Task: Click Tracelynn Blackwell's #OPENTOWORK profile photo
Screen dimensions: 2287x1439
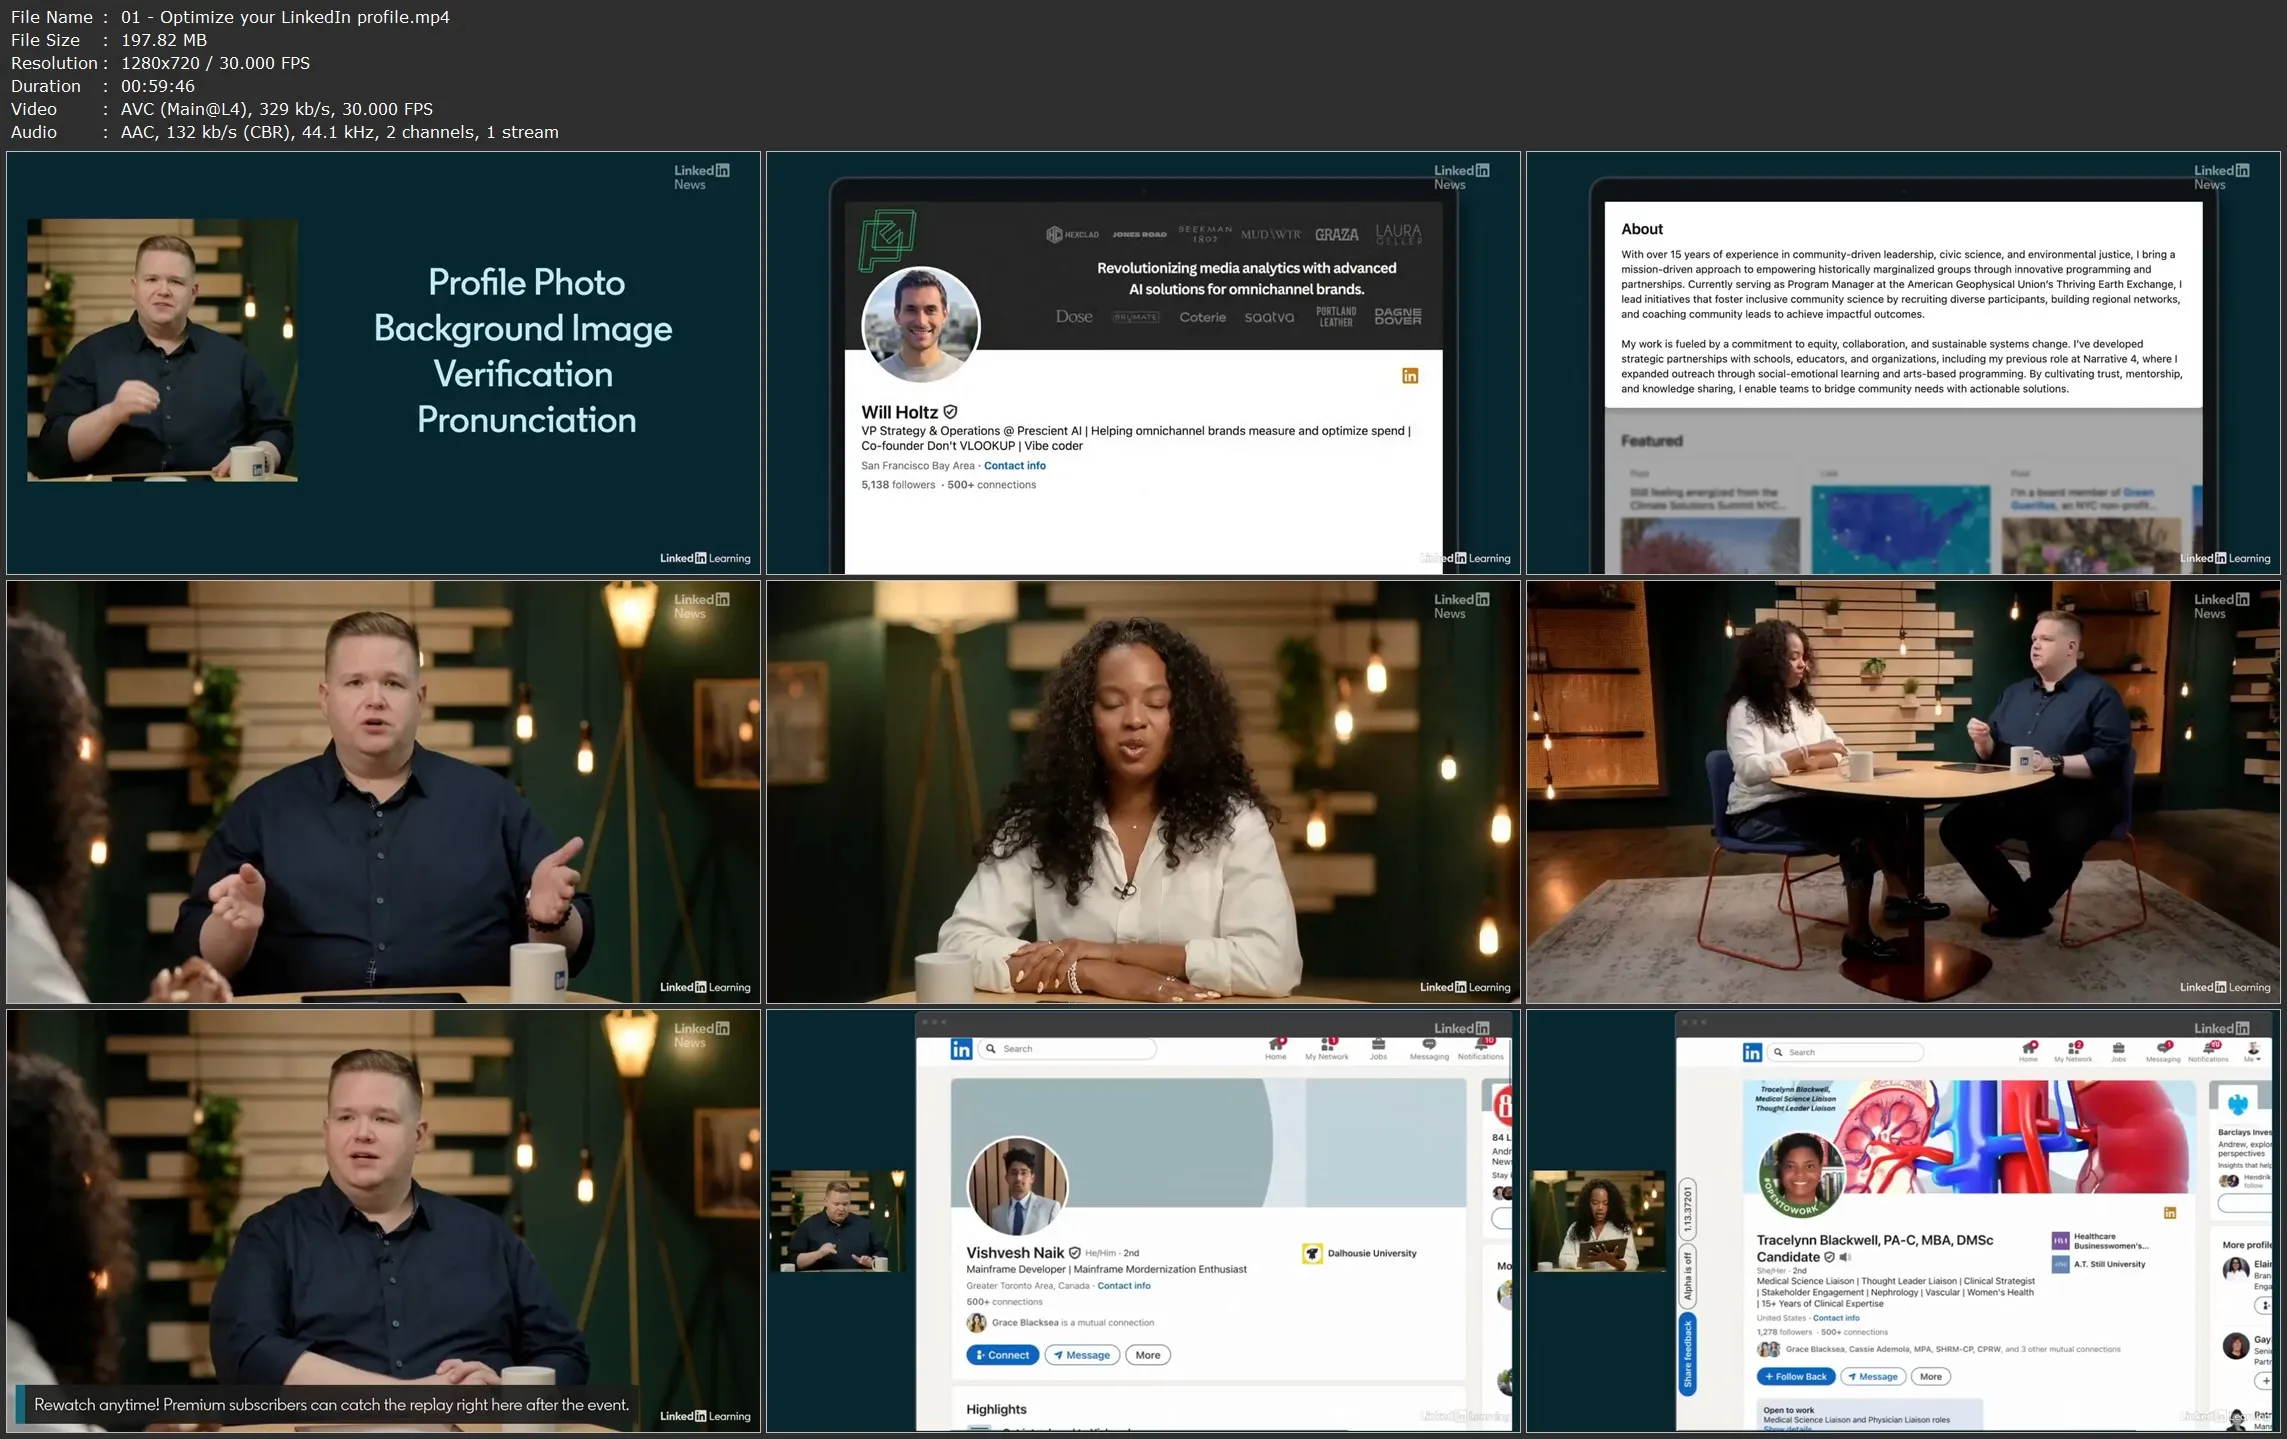Action: 1800,1176
